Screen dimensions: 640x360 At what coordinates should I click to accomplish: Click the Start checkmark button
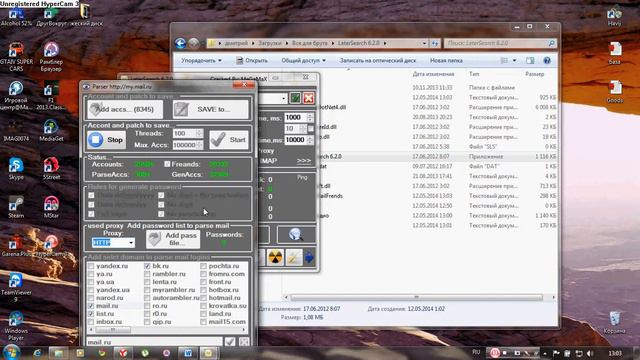(228, 140)
